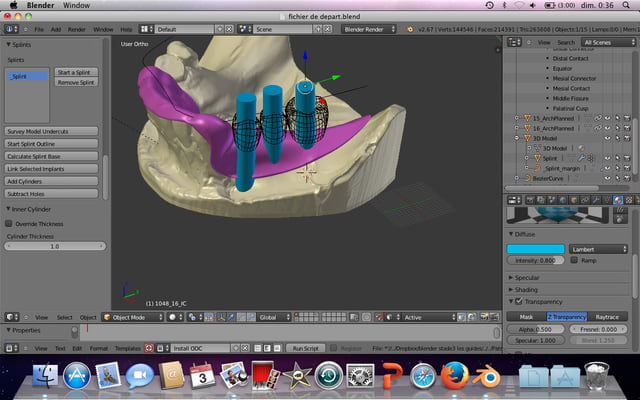Screen dimensions: 640x400
Task: Click the Start a Splint button
Action: (77, 72)
